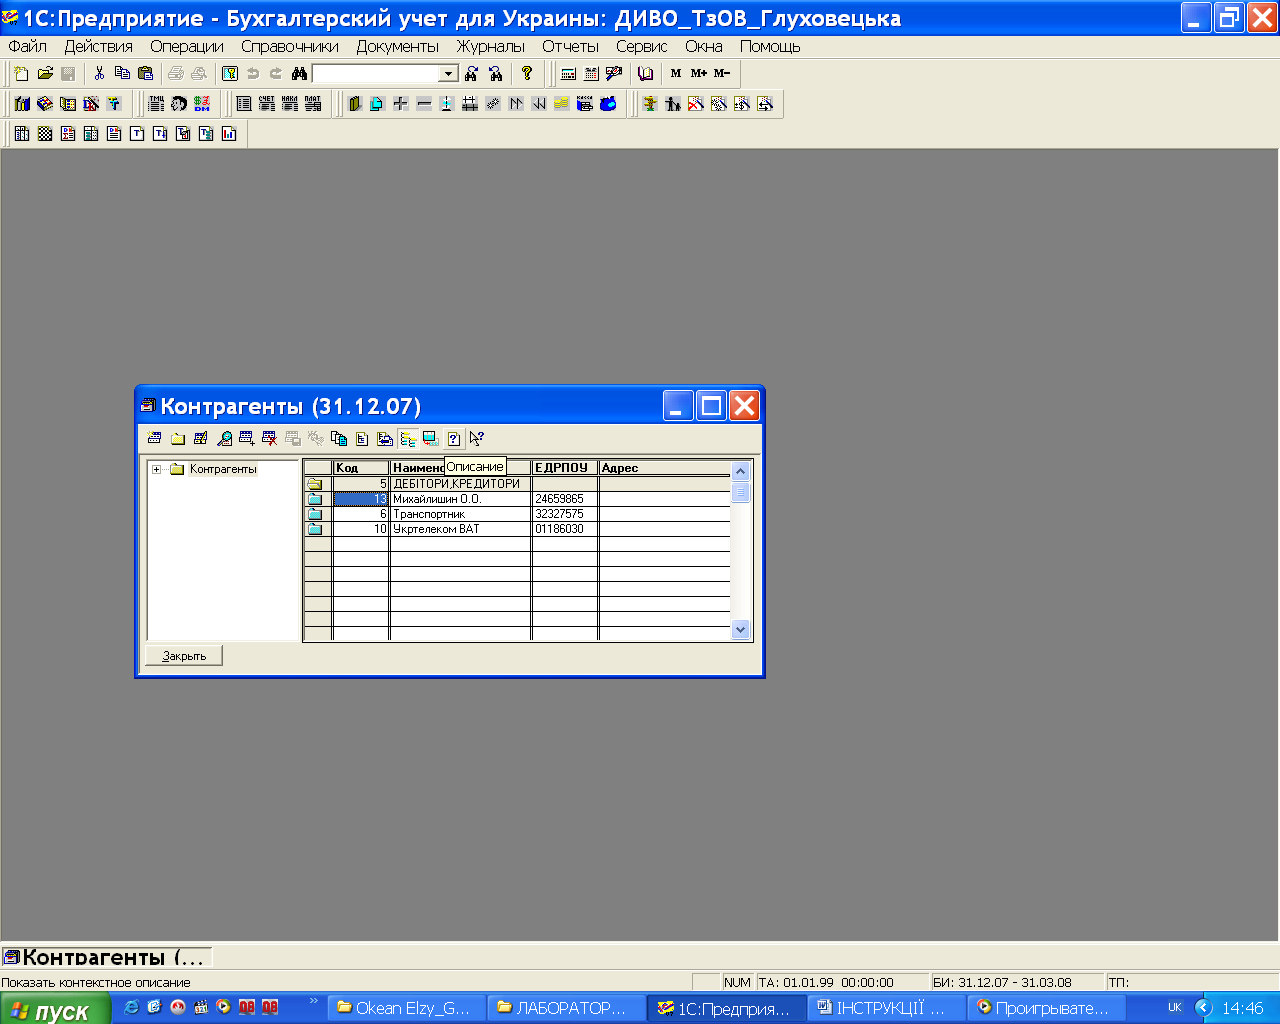The height and width of the screenshot is (1024, 1280).
Task: Click the yellow question mark Help icon
Action: [x=527, y=73]
